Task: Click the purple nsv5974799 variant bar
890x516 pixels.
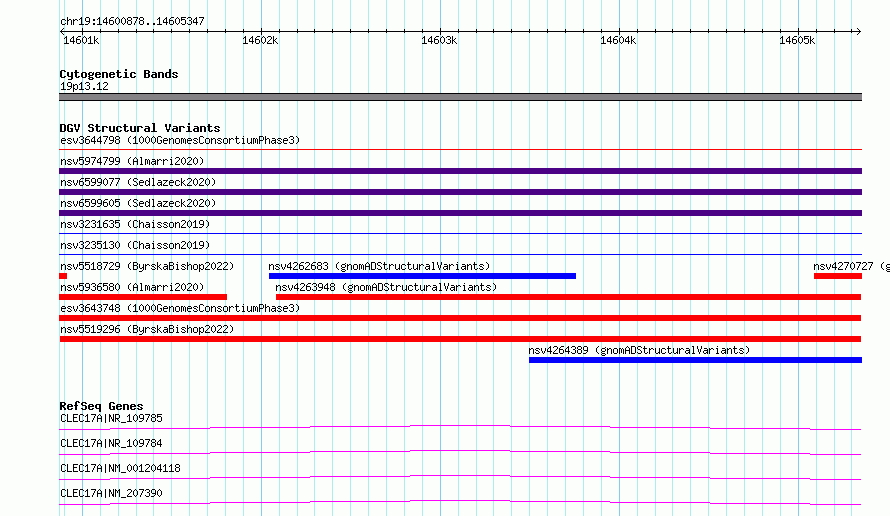Action: point(460,171)
